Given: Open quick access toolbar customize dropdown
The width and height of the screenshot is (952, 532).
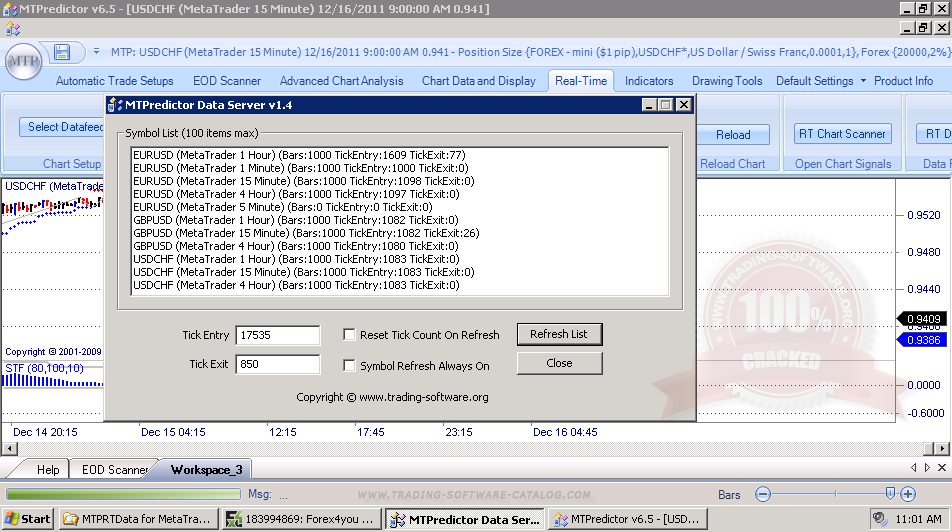Looking at the screenshot, I should [x=97, y=52].
